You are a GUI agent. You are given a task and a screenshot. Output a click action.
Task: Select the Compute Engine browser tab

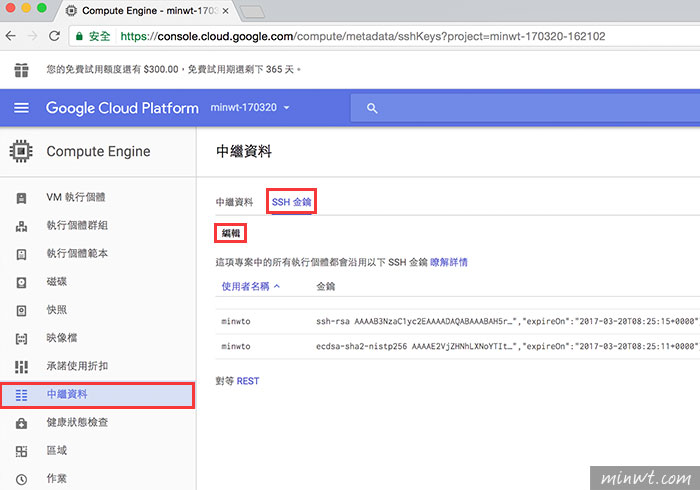click(147, 11)
